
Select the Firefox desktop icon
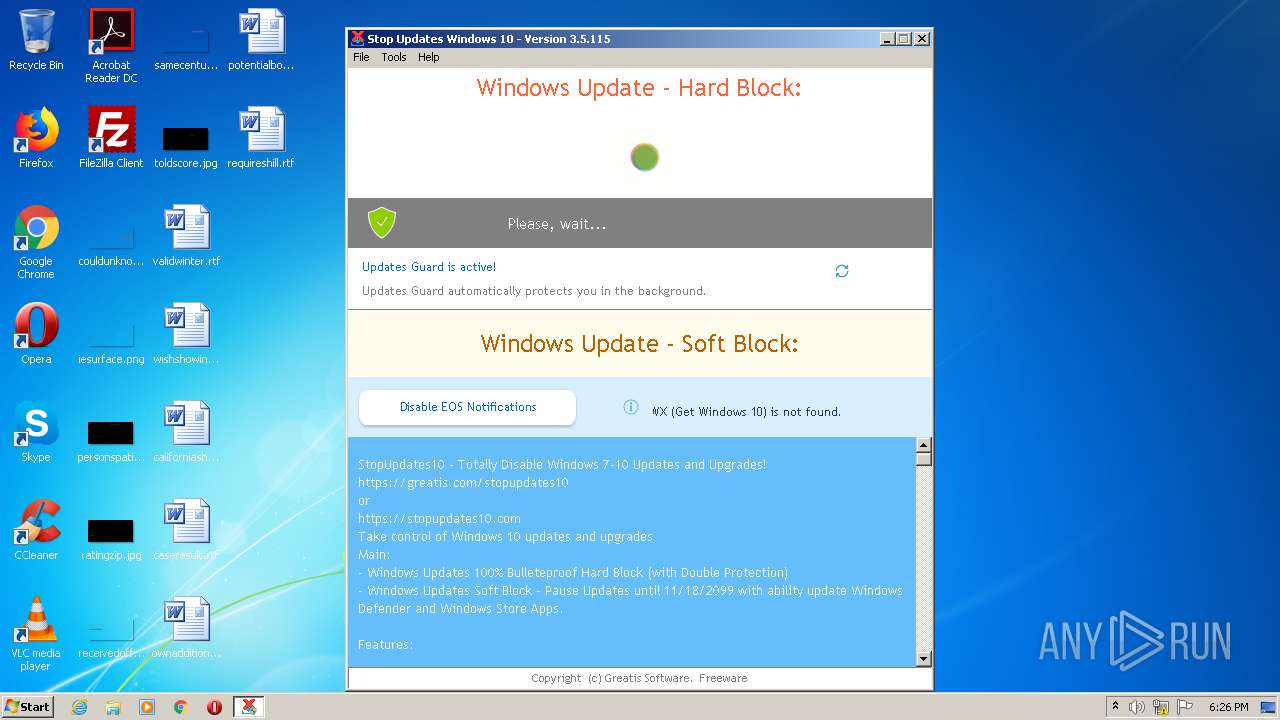36,138
